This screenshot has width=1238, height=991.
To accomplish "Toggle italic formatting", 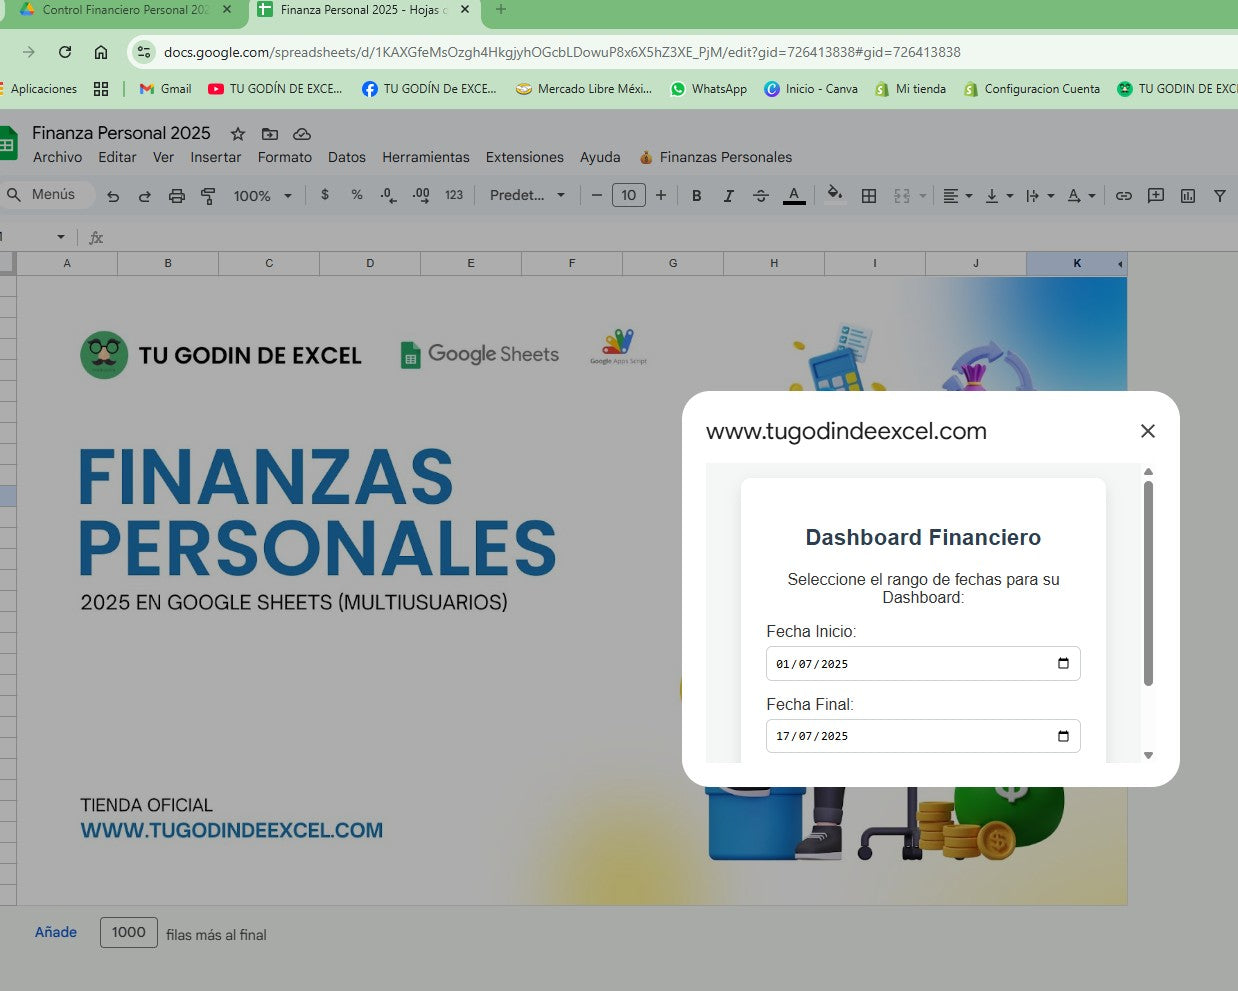I will [x=728, y=196].
